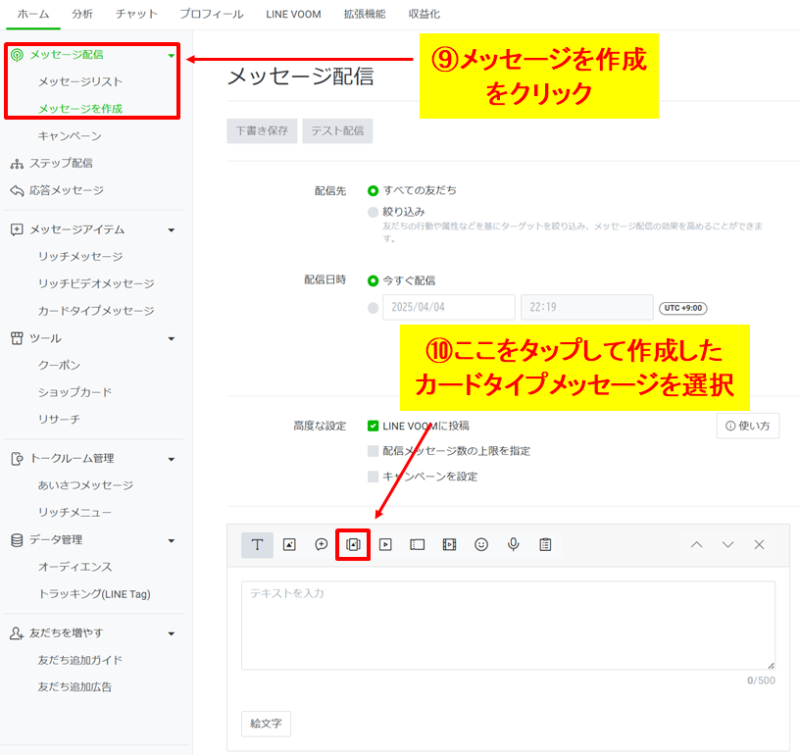Open the image attachment icon
Screen dimensions: 800x755
pyautogui.click(x=289, y=545)
